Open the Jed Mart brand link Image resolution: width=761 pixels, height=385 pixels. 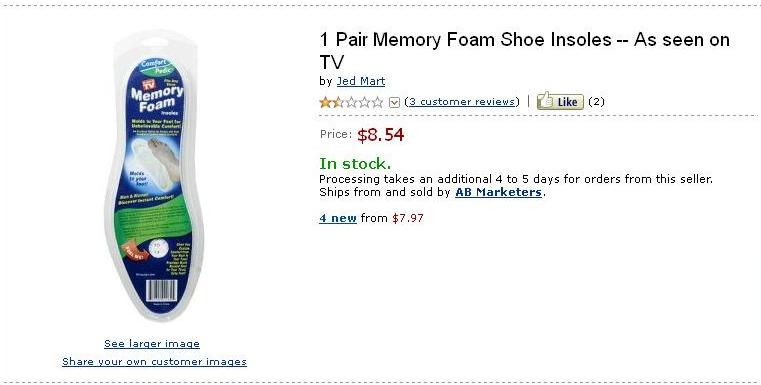tap(361, 81)
